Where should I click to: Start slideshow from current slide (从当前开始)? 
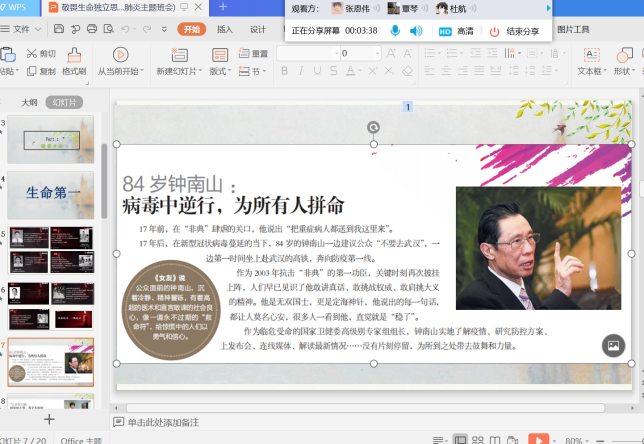[x=120, y=58]
